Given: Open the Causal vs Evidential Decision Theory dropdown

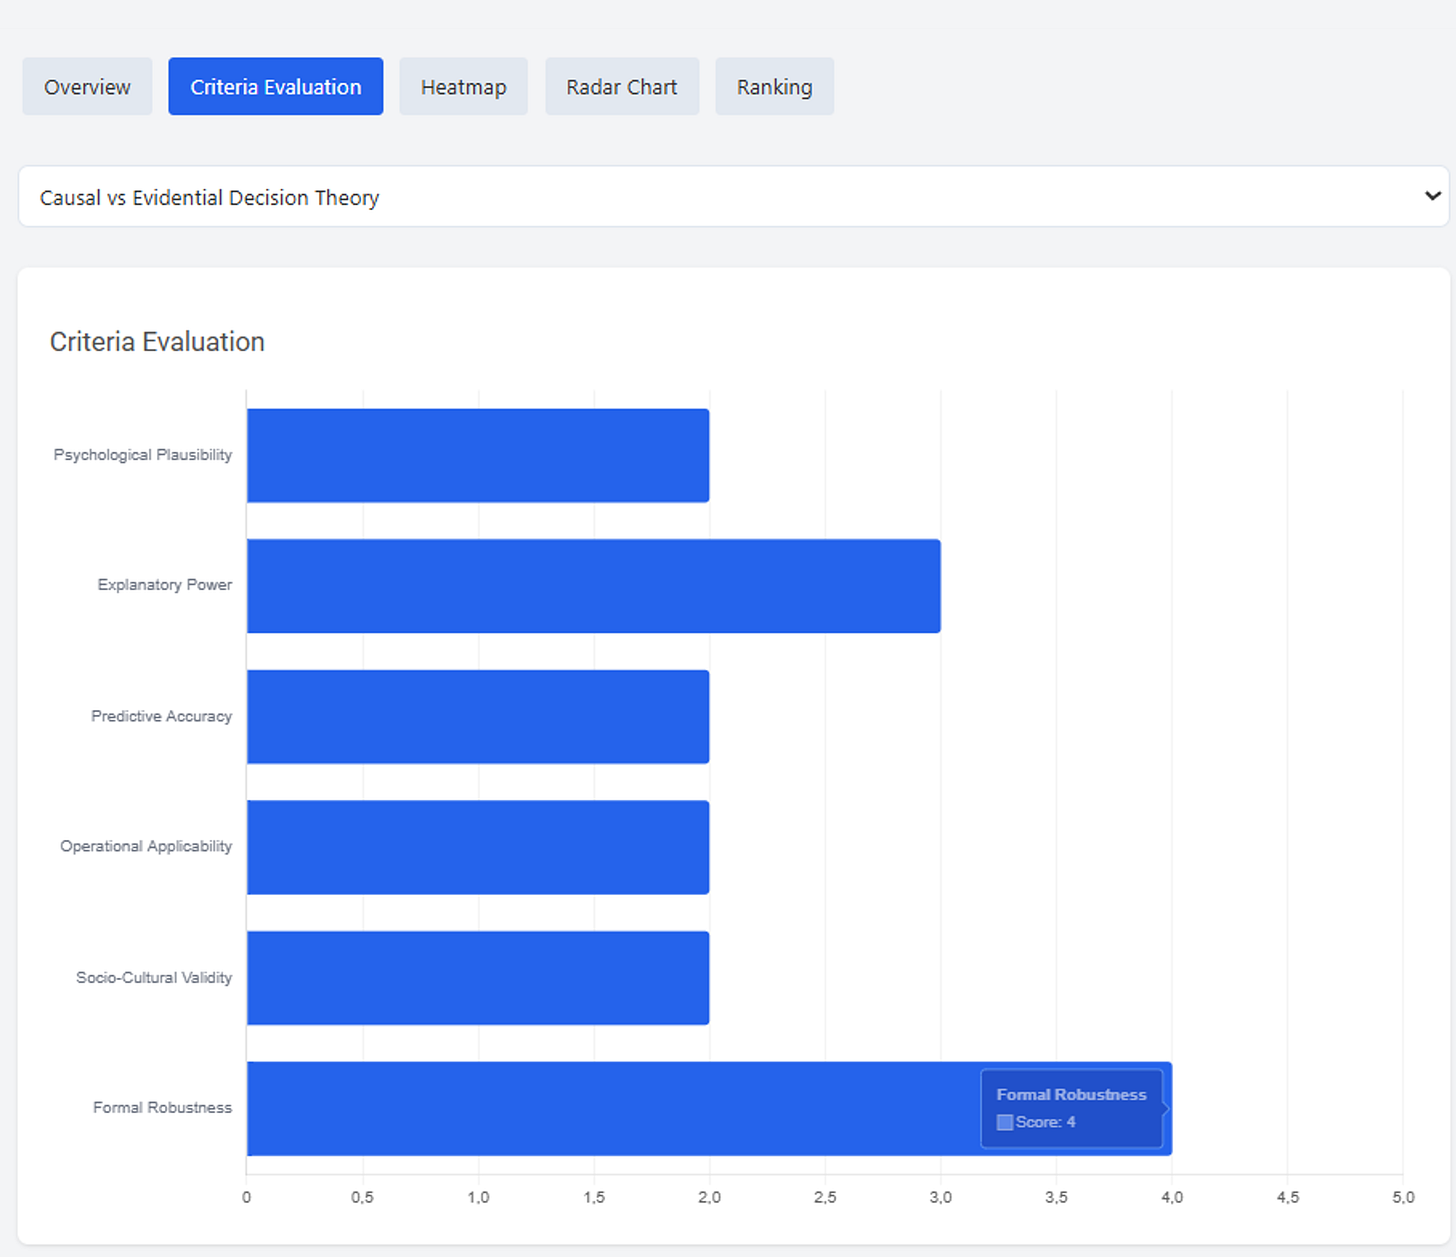Looking at the screenshot, I should point(733,197).
